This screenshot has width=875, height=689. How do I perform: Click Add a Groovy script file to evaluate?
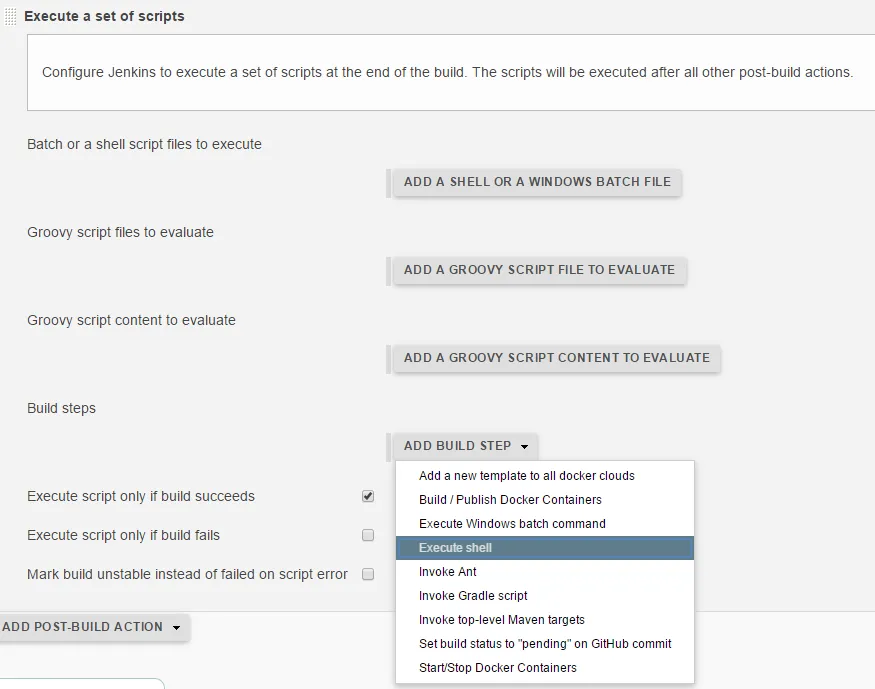click(539, 270)
